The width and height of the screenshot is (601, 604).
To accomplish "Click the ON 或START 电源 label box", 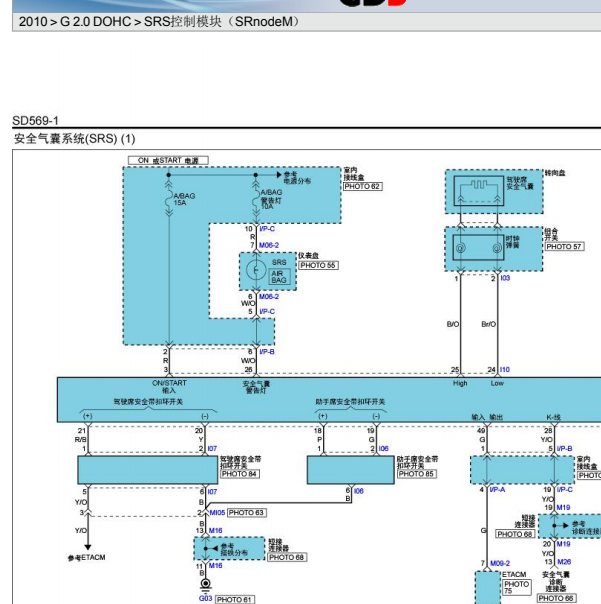I will (168, 160).
